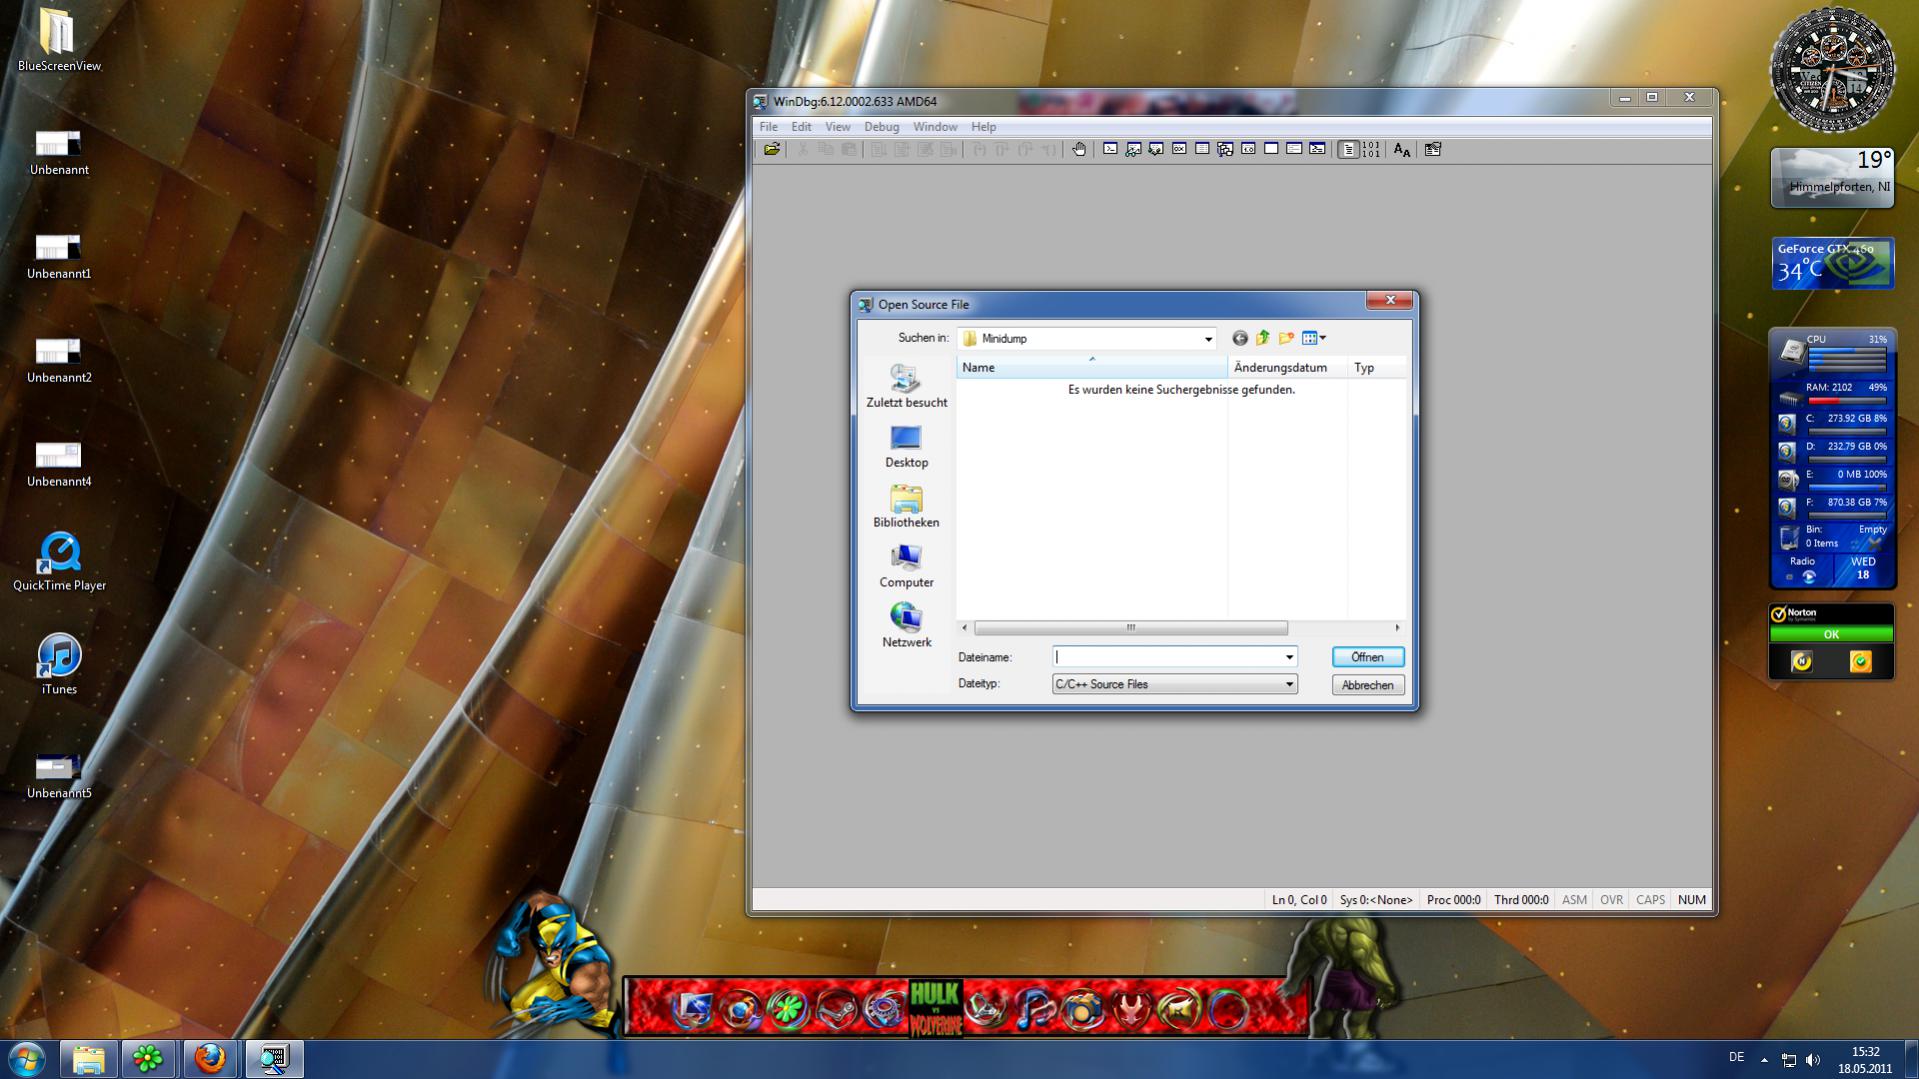
Task: Click the camera icon in the Hulk dock
Action: (x=1082, y=1010)
